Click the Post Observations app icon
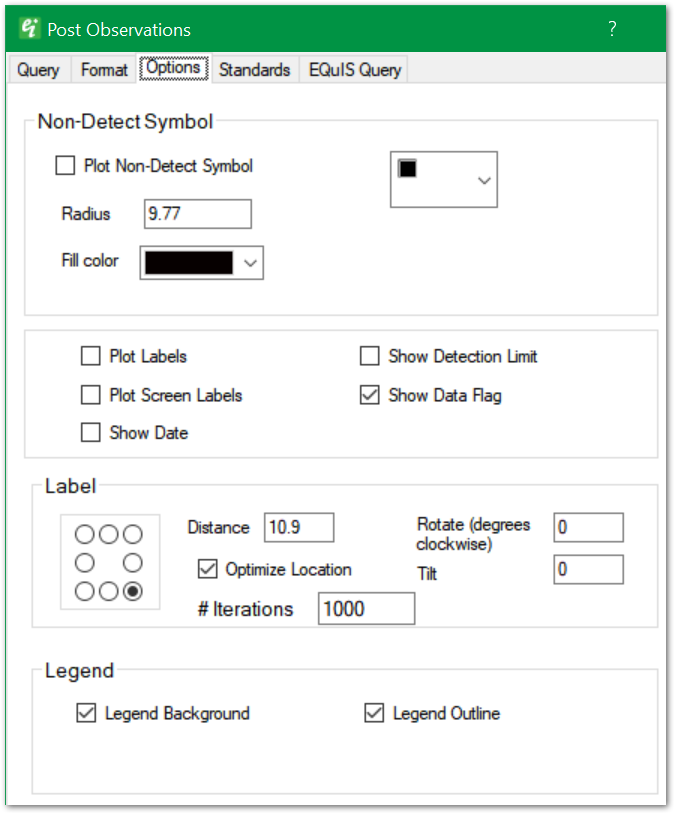The width and height of the screenshot is (675, 814). (x=29, y=29)
